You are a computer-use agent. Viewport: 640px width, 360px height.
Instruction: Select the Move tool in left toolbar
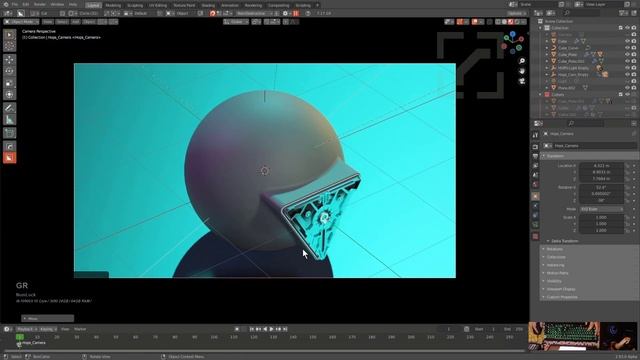pos(9,60)
